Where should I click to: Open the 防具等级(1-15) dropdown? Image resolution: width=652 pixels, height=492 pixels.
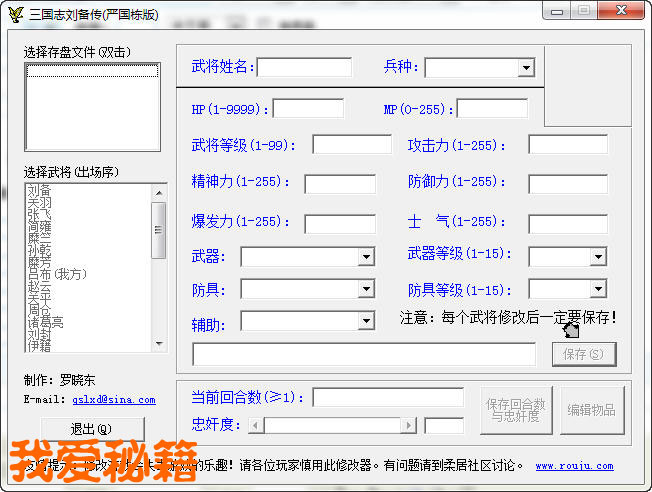pos(597,290)
